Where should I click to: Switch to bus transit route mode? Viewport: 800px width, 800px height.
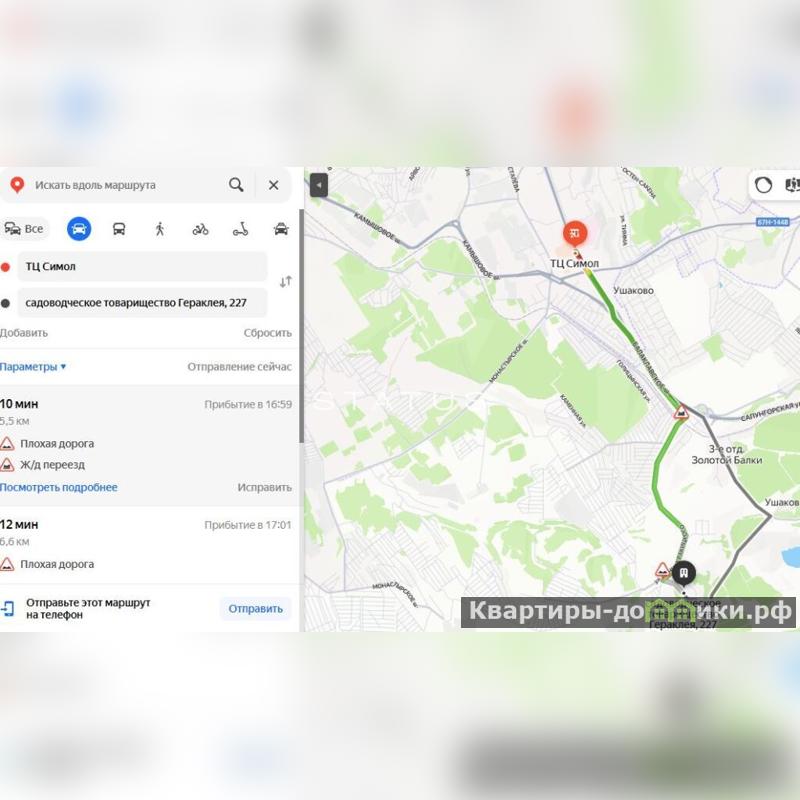tap(119, 229)
